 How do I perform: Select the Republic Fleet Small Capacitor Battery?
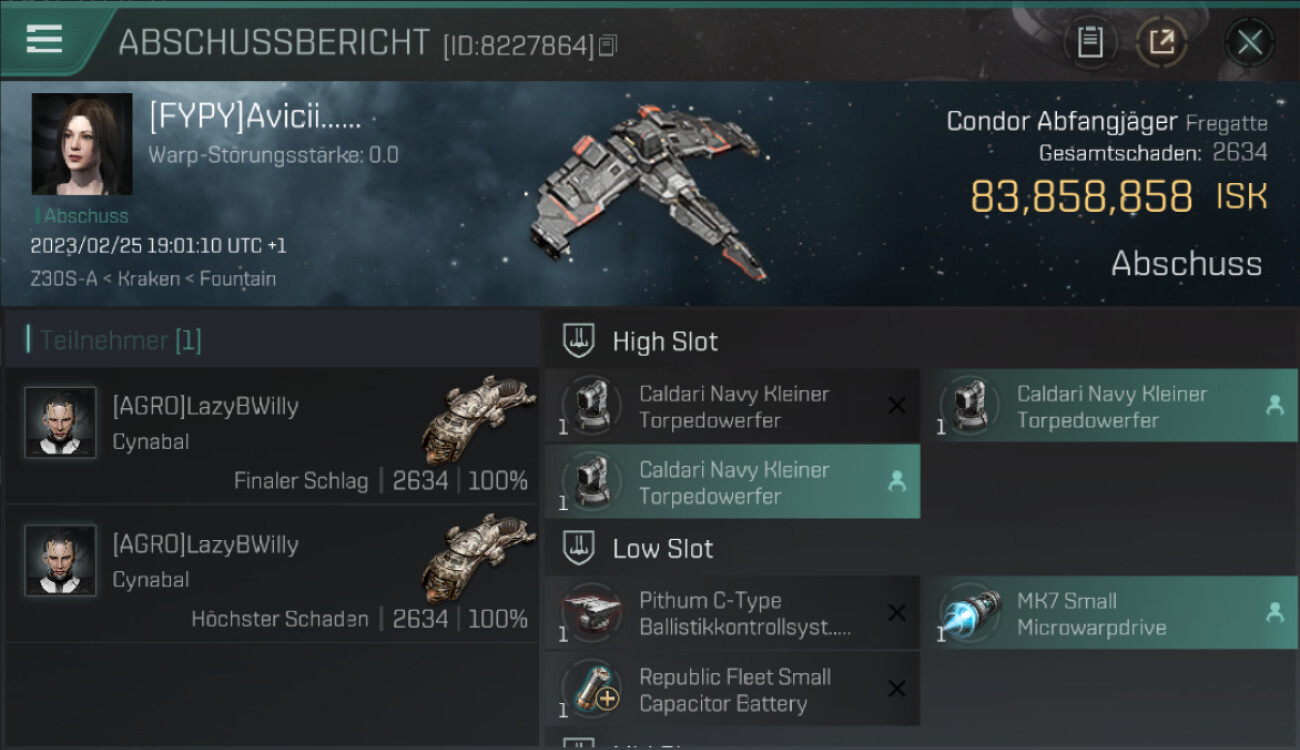[732, 690]
